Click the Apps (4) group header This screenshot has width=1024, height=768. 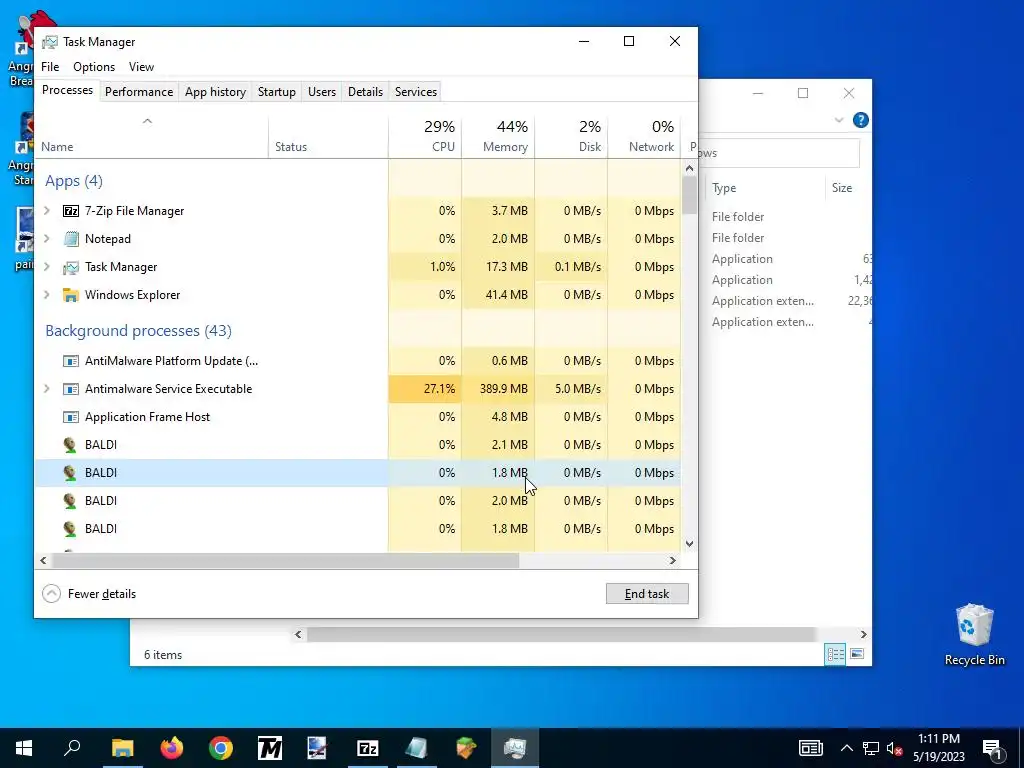[x=74, y=181]
